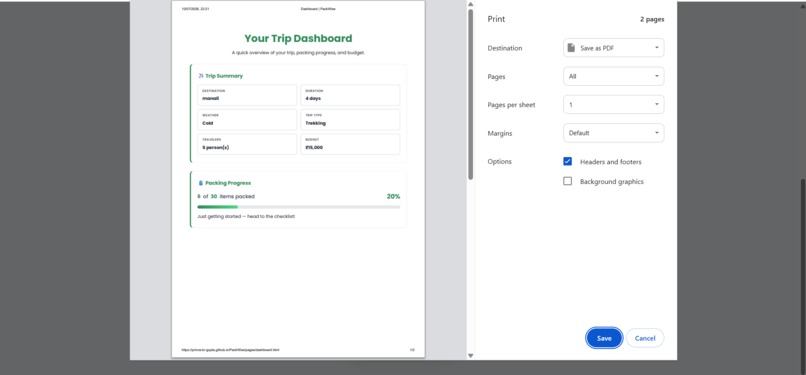This screenshot has height=375, width=806.
Task: Click the Trip Summary plane icon
Action: click(201, 76)
